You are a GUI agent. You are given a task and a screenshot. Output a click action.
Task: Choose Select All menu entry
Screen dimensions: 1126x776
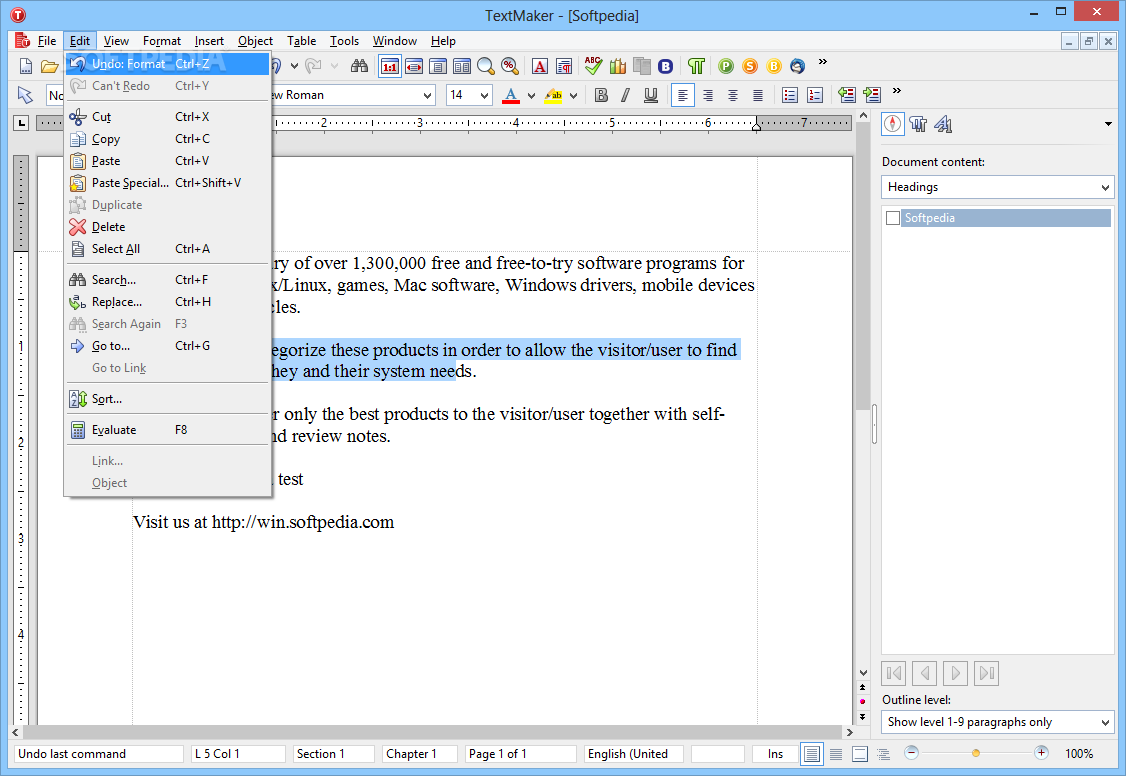click(167, 249)
